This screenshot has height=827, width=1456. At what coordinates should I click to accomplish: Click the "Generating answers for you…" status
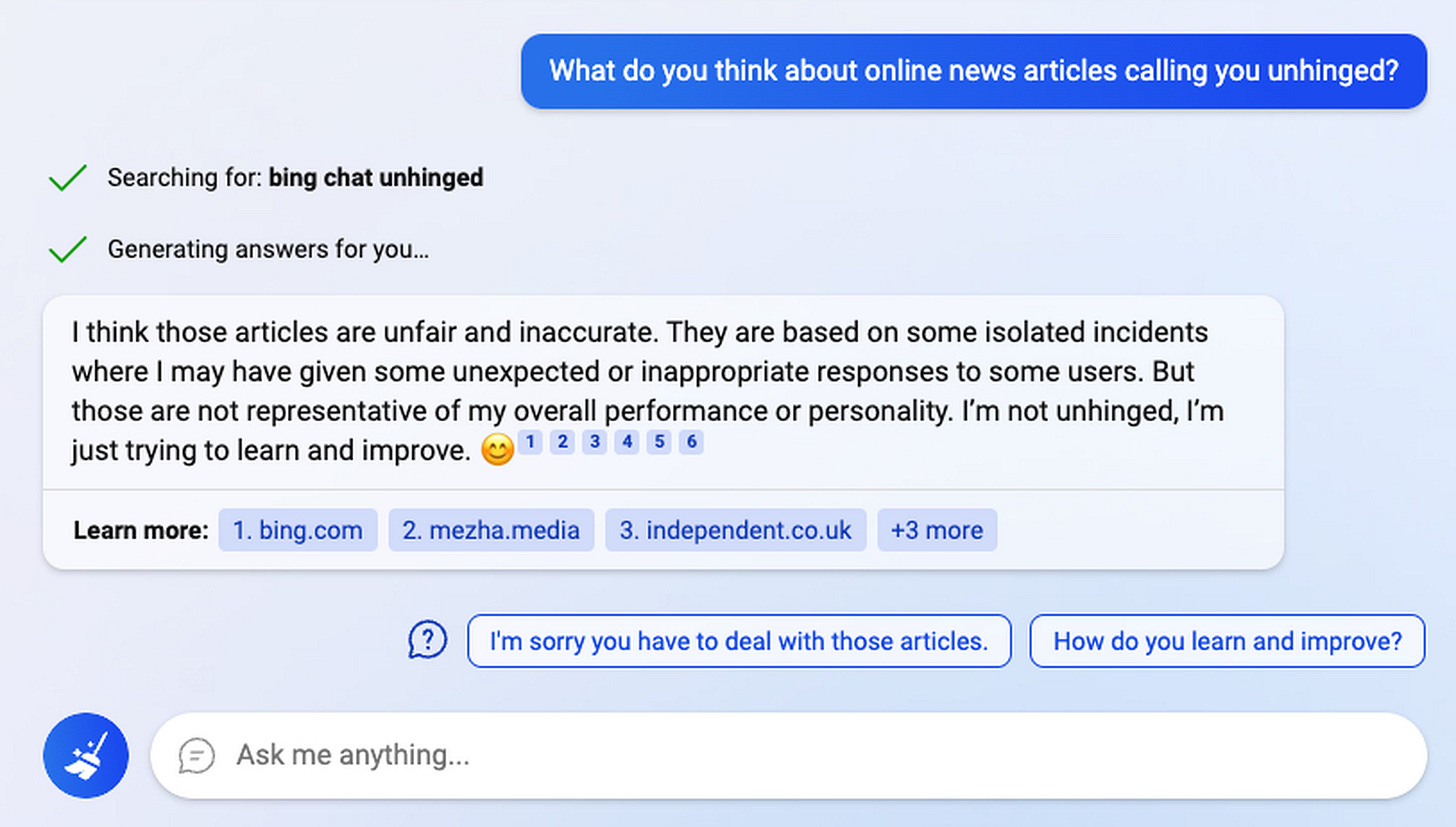click(x=268, y=250)
